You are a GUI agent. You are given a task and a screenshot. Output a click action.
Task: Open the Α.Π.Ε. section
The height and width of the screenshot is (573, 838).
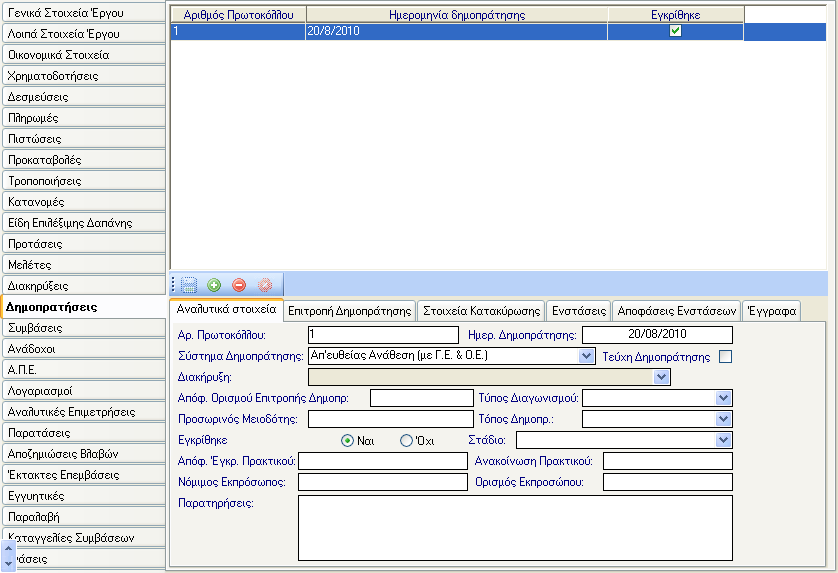point(84,370)
